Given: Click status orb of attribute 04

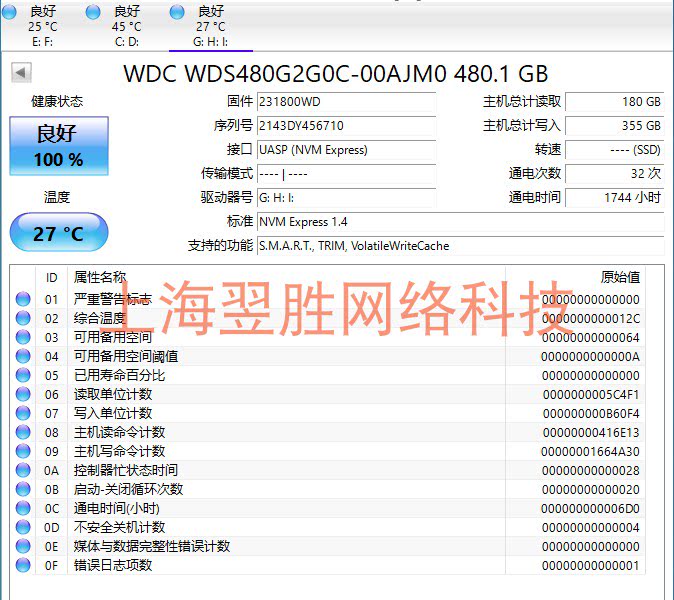Looking at the screenshot, I should click(x=23, y=356).
